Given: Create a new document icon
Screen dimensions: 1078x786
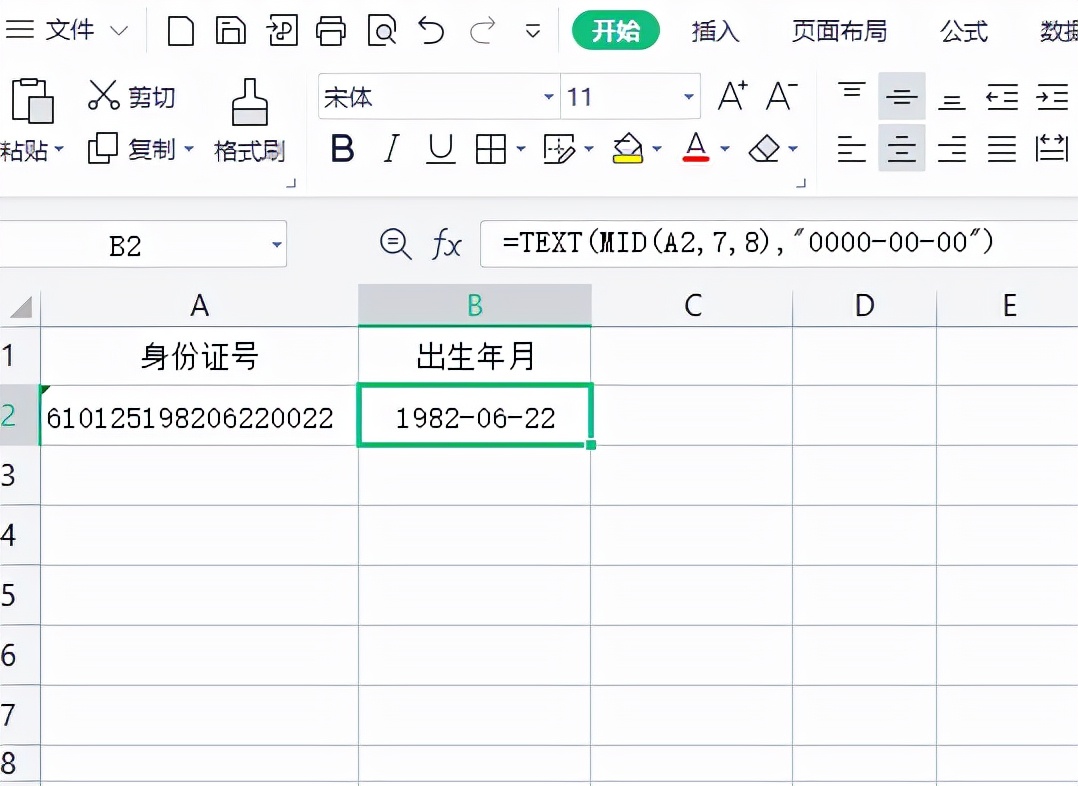Looking at the screenshot, I should tap(181, 31).
